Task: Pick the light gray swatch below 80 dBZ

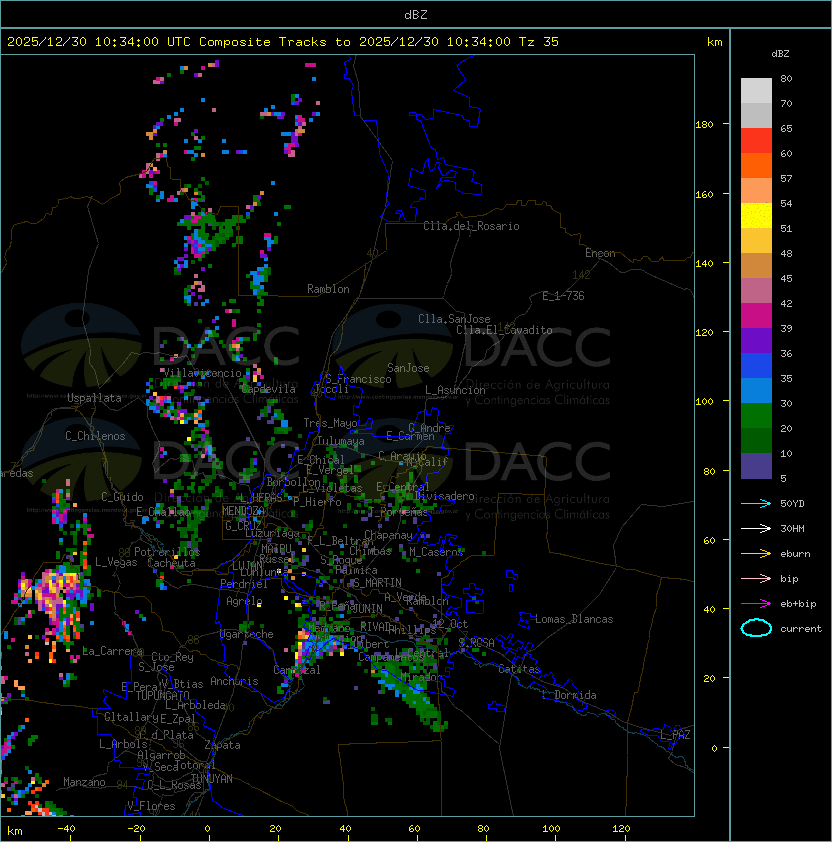Action: [x=756, y=90]
